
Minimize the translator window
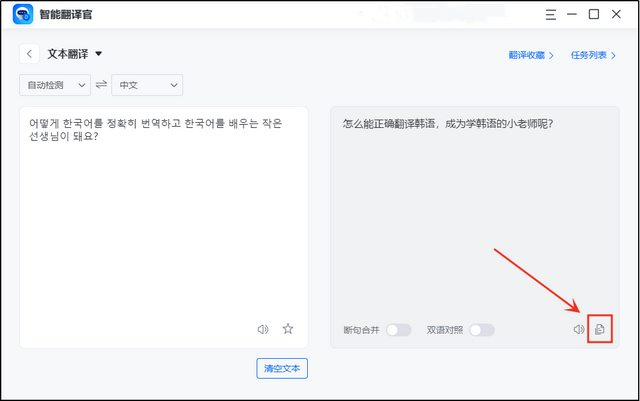point(572,14)
